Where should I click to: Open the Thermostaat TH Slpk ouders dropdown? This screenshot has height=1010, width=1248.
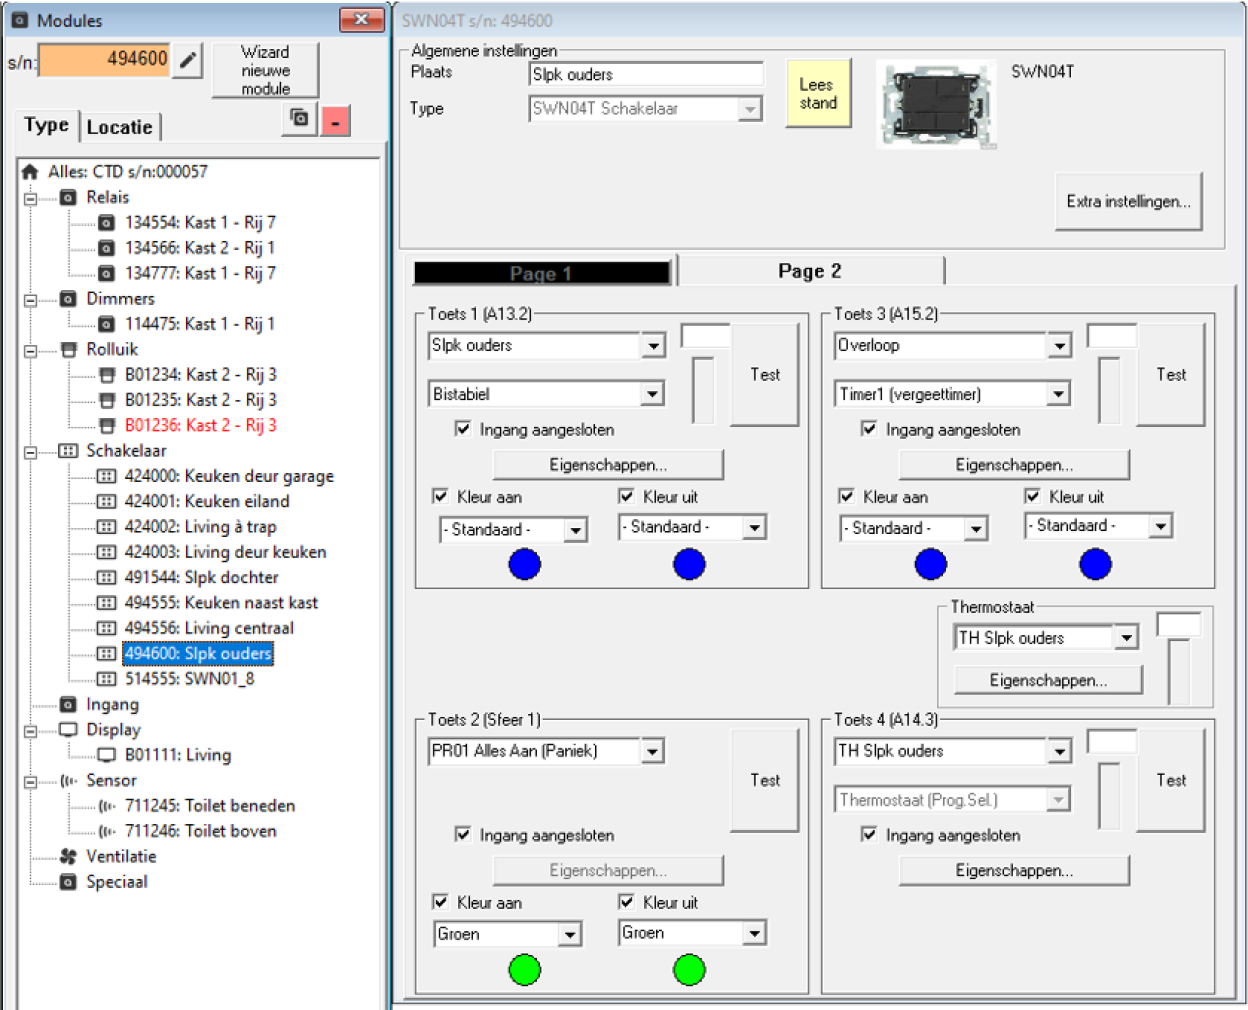coord(1127,637)
